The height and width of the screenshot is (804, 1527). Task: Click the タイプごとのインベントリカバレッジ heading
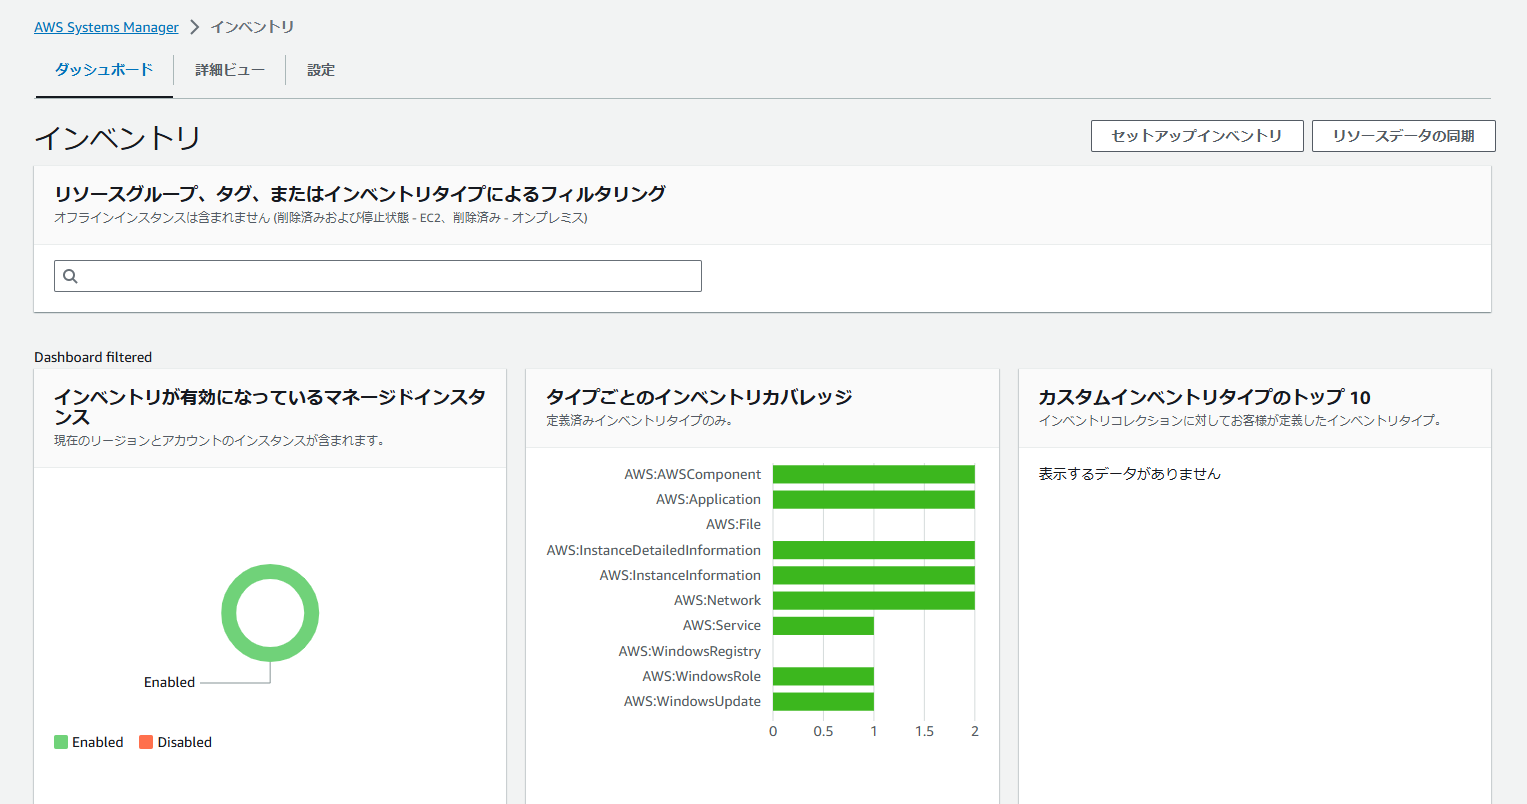(699, 397)
